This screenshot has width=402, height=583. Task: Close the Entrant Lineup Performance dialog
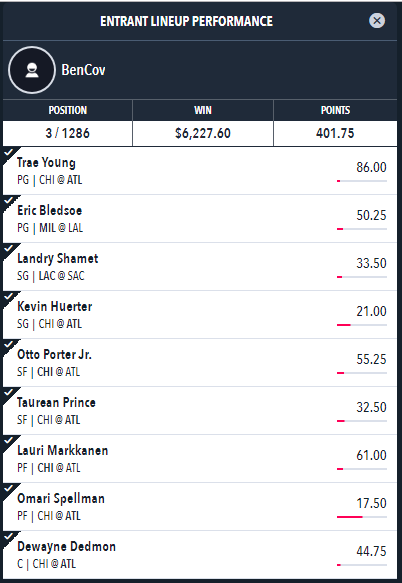pyautogui.click(x=377, y=20)
